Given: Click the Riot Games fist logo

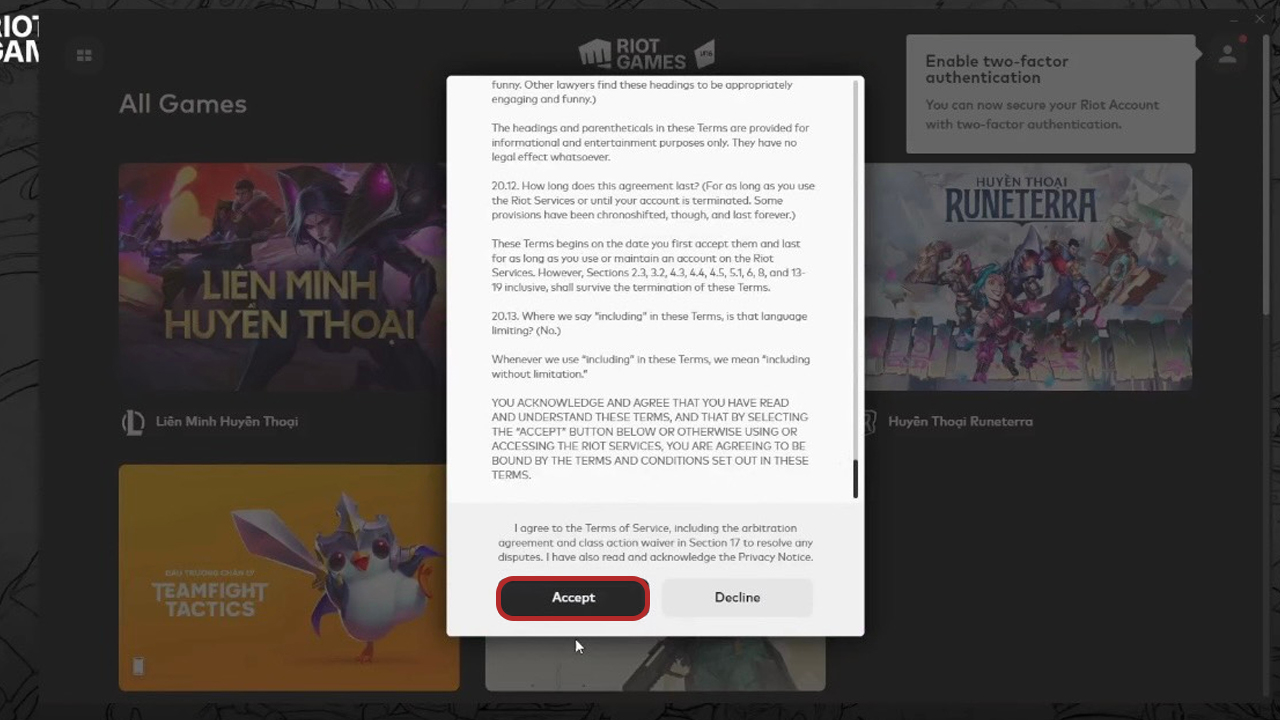Looking at the screenshot, I should 595,54.
